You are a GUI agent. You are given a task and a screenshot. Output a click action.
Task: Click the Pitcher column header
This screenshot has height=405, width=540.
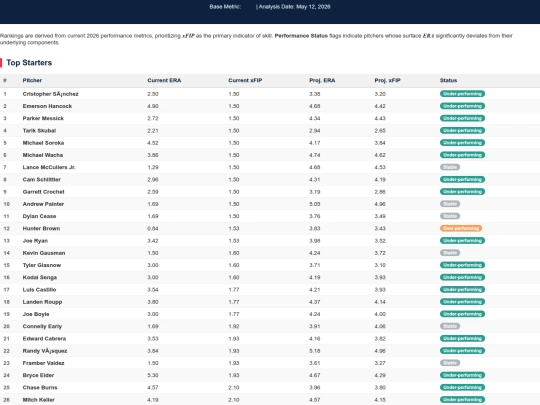[32, 80]
